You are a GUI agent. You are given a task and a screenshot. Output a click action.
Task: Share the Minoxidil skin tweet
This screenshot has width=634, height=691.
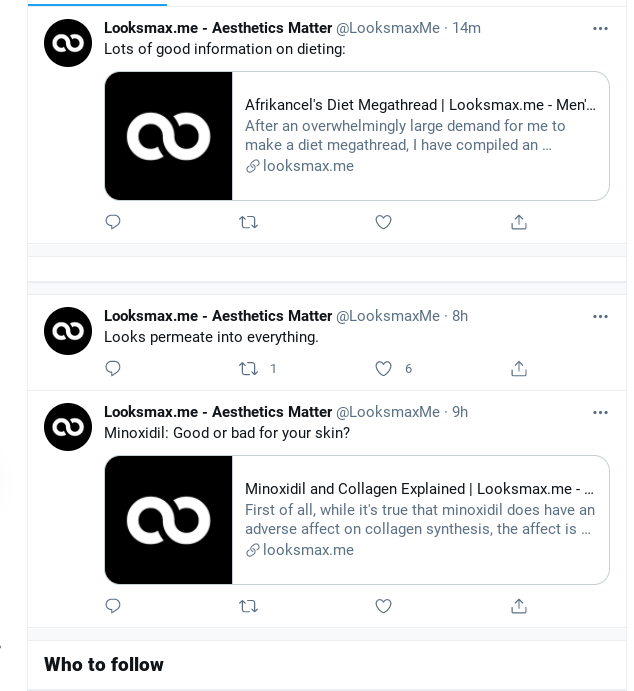click(518, 606)
